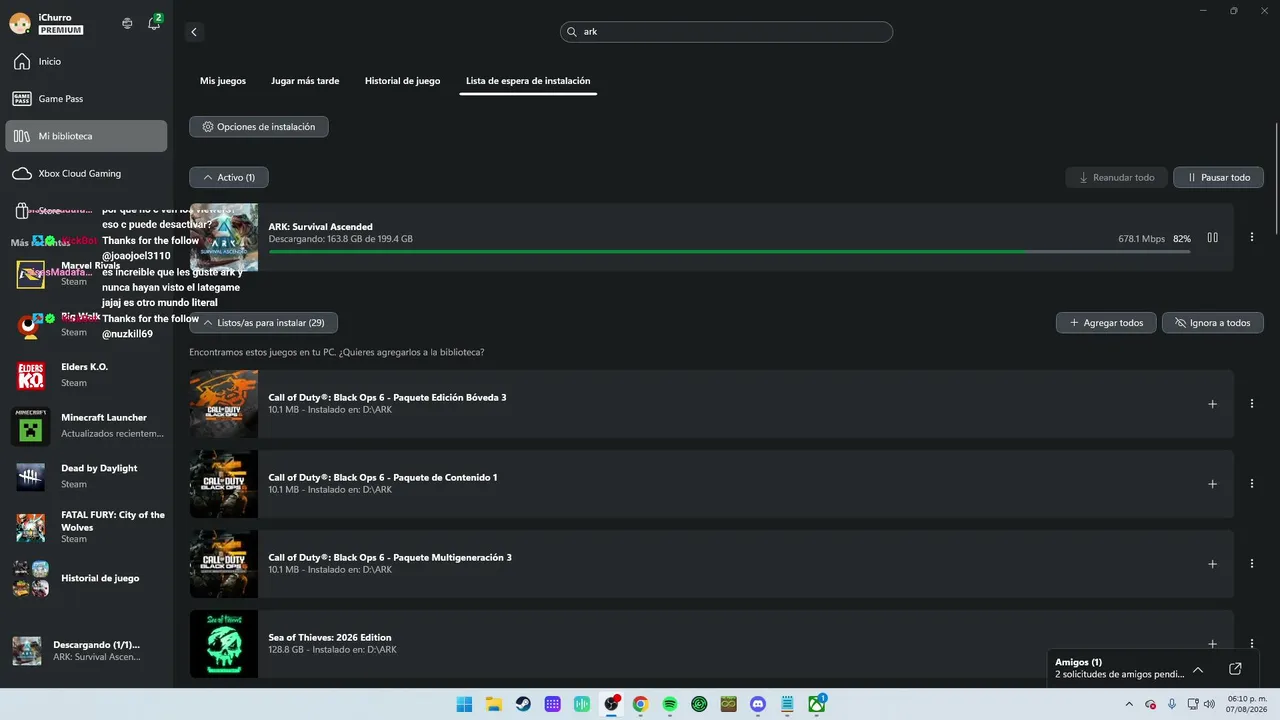Open Historial de juego in sidebar list
This screenshot has width=1280, height=720.
(x=86, y=578)
